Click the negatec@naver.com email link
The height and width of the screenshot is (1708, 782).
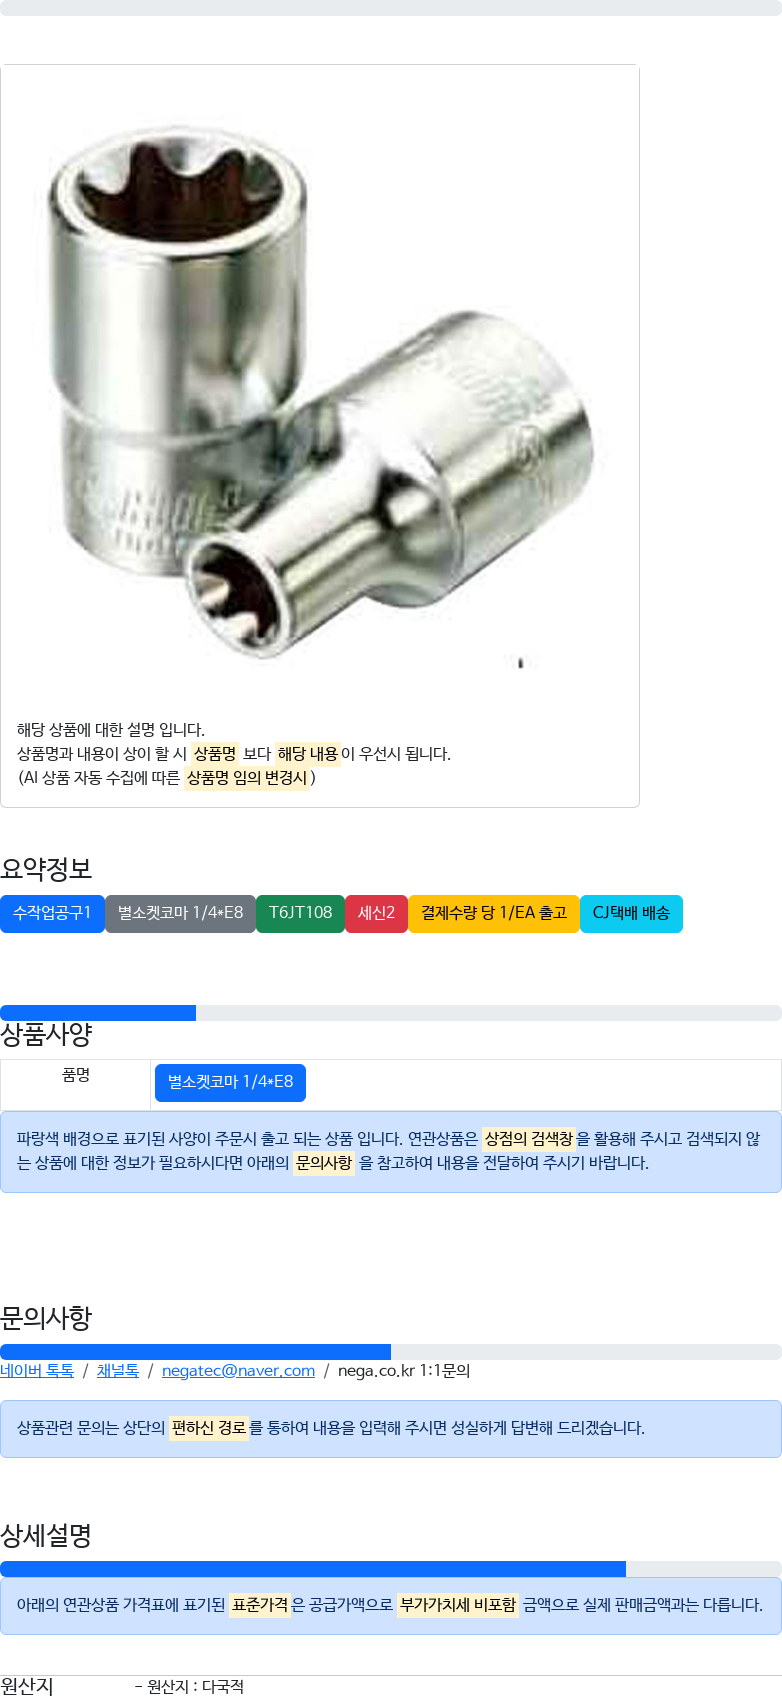[238, 1371]
